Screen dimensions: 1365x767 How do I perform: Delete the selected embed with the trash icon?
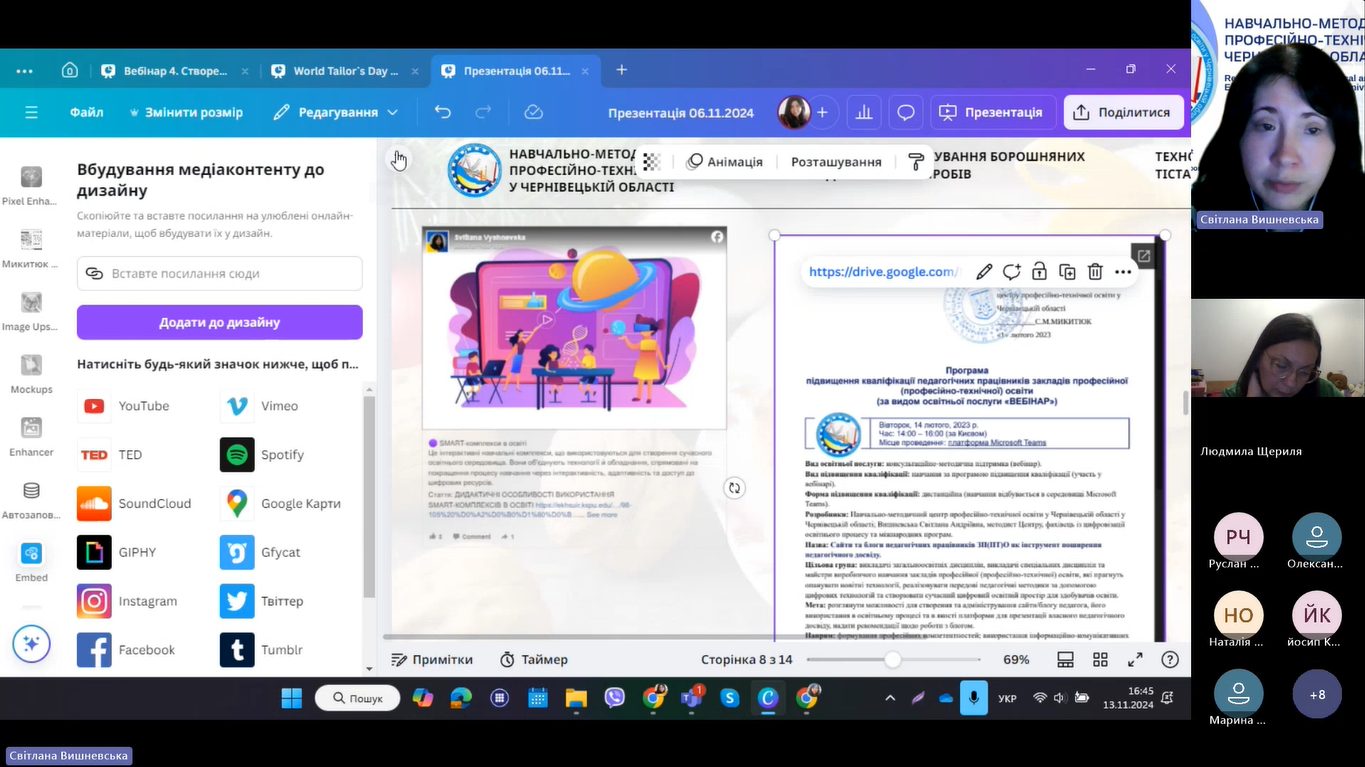coord(1095,272)
